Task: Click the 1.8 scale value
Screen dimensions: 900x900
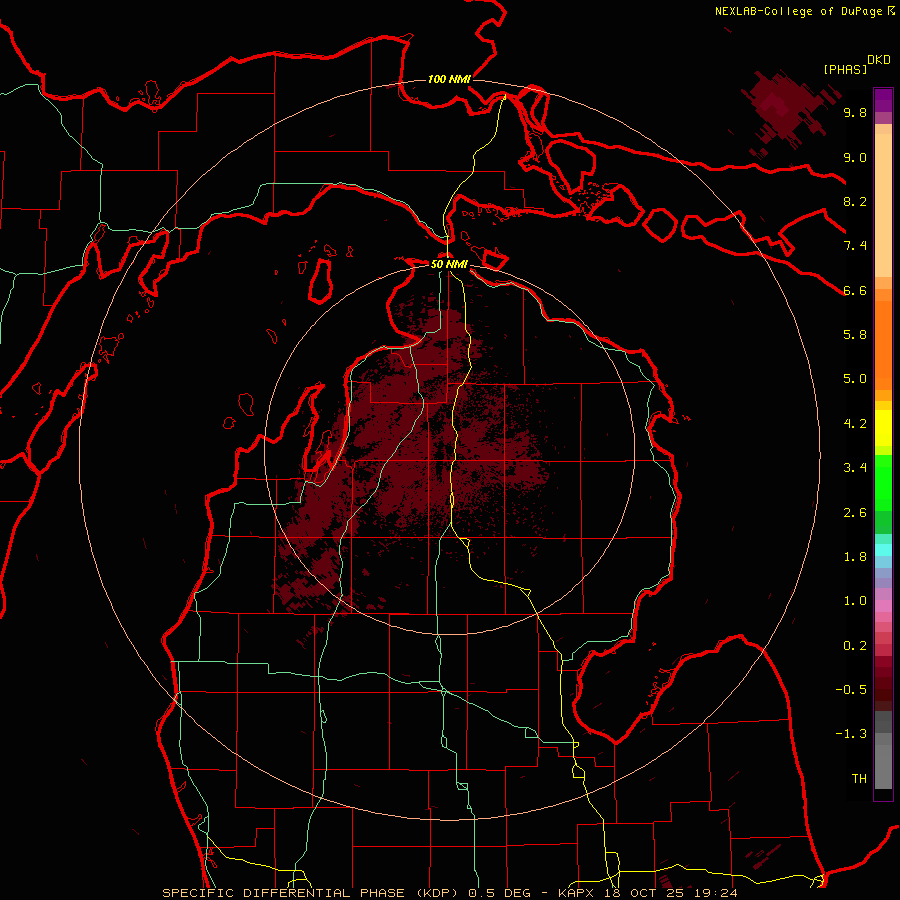Action: 855,557
